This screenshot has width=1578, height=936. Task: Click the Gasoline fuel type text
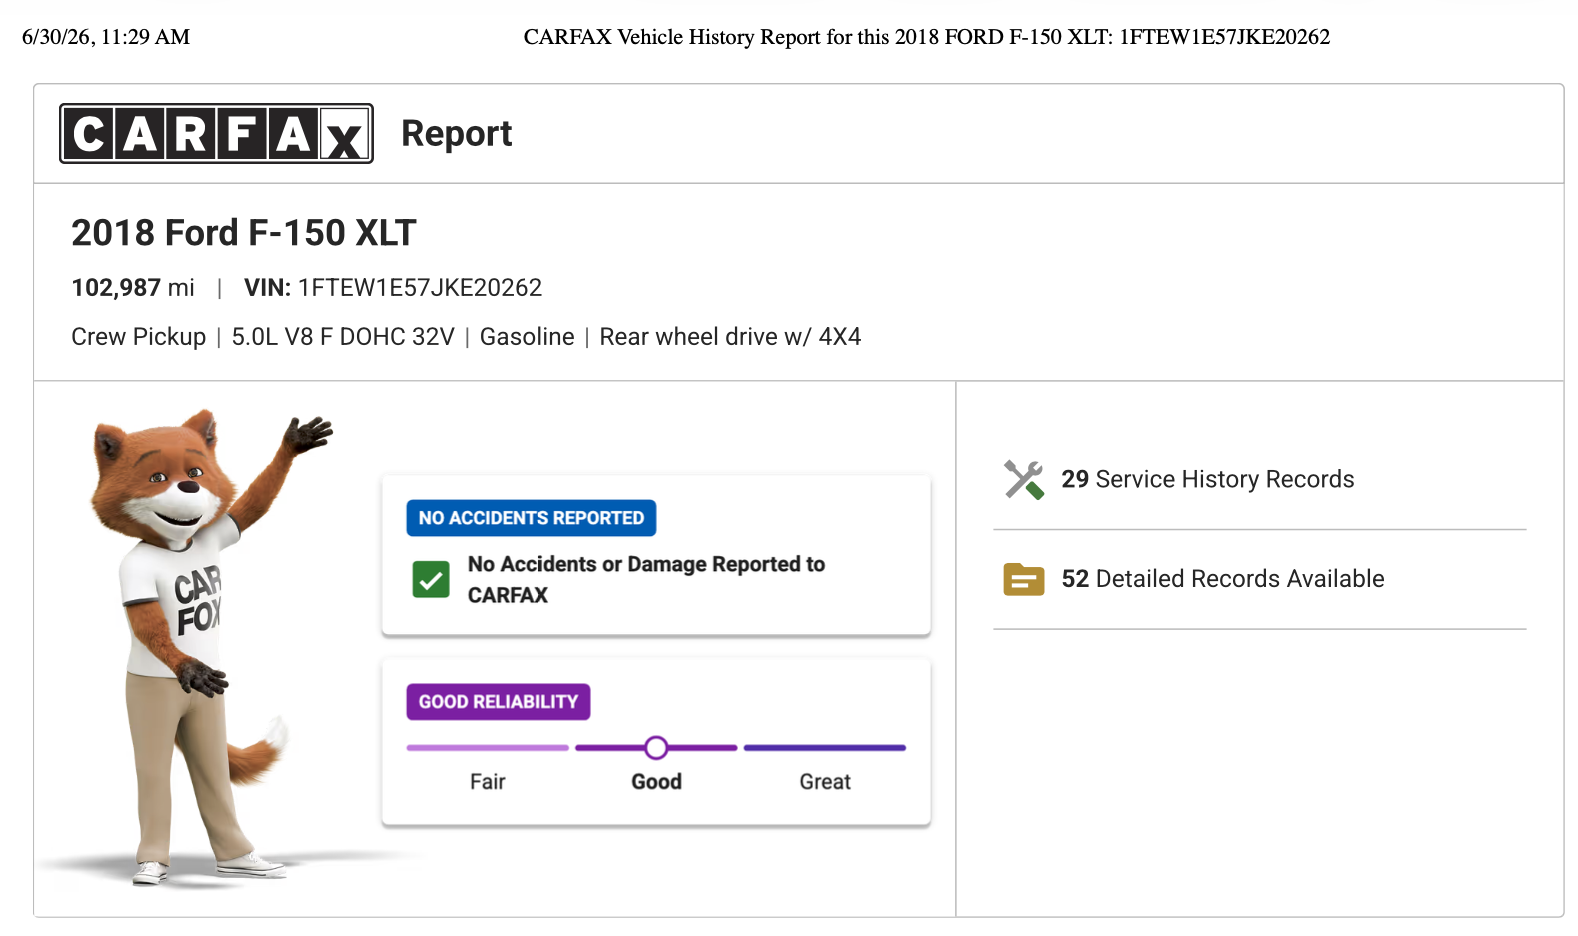pyautogui.click(x=527, y=337)
